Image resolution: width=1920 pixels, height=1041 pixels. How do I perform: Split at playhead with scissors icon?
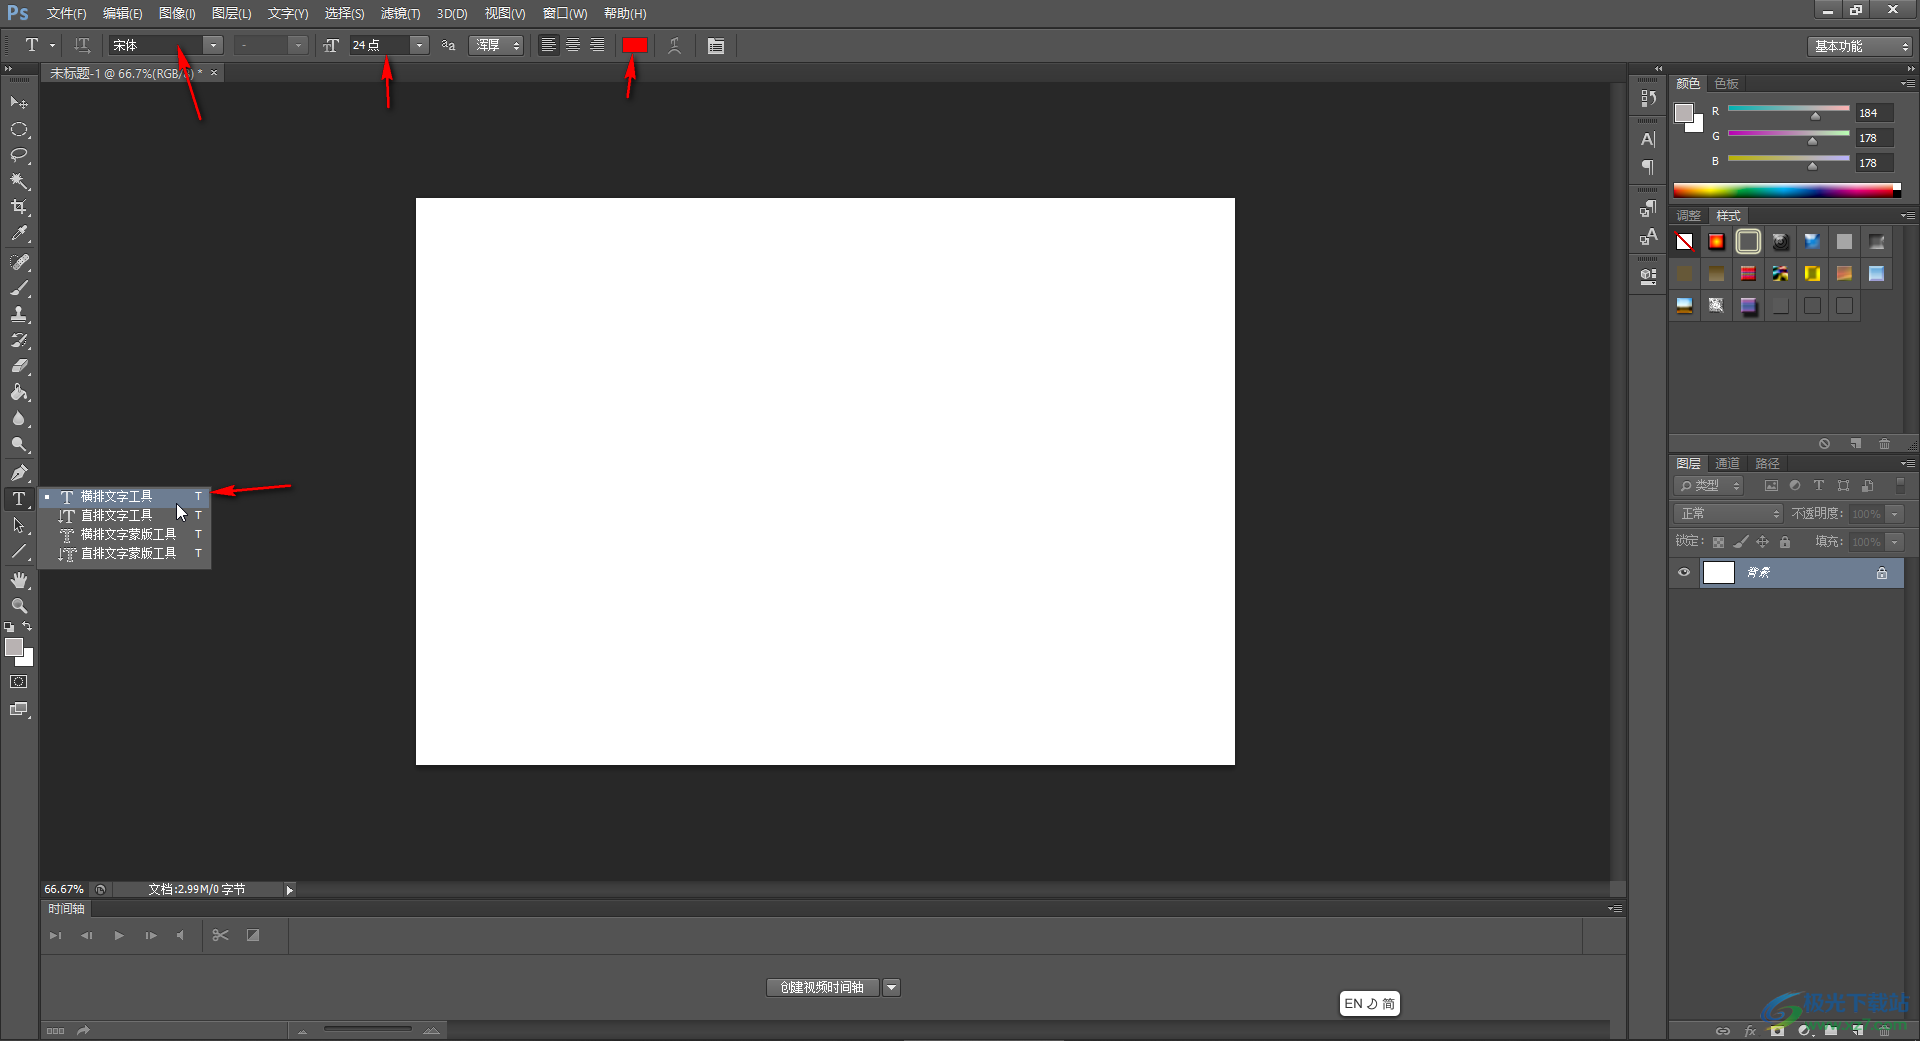[221, 936]
